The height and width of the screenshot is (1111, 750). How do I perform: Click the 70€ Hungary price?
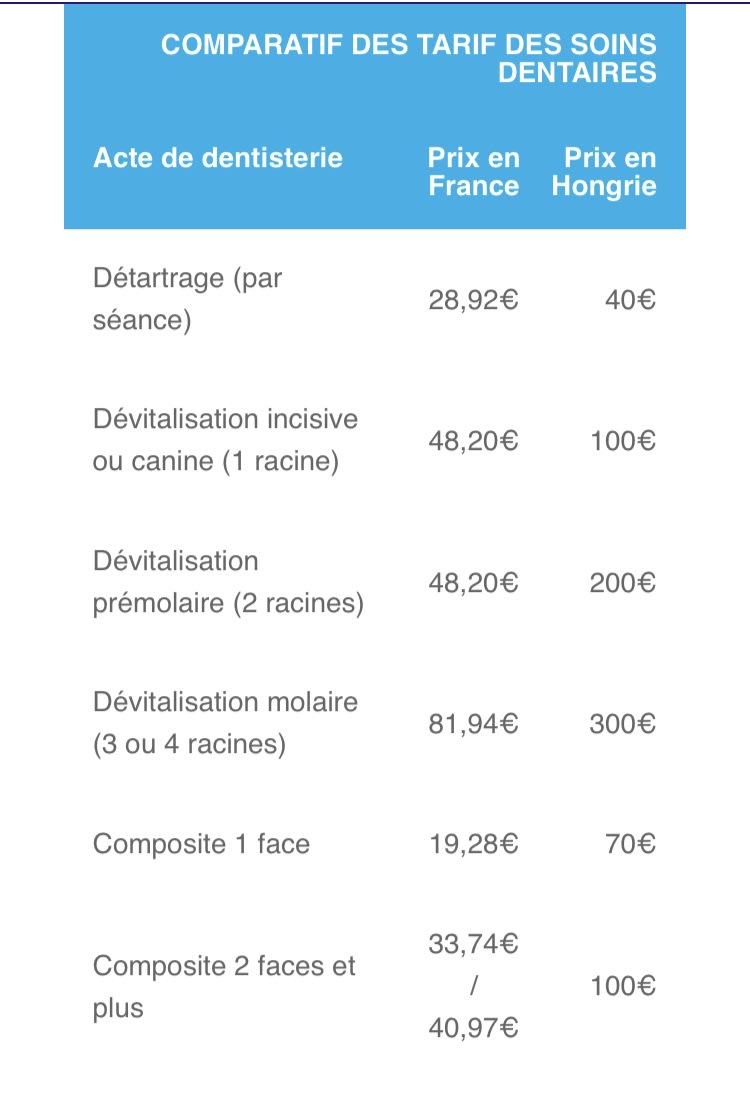(x=630, y=845)
